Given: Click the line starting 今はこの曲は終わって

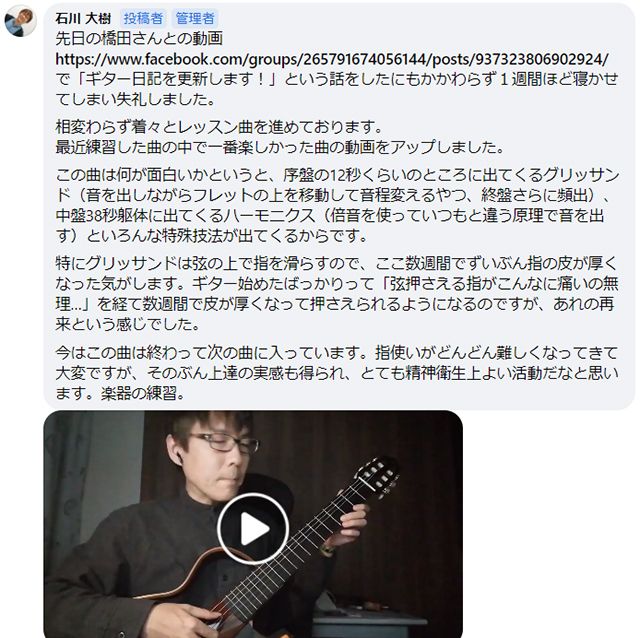Looking at the screenshot, I should click(337, 353).
